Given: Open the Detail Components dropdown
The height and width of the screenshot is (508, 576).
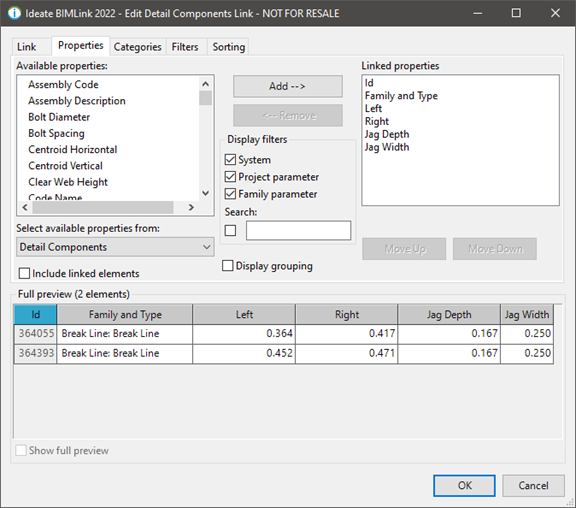Looking at the screenshot, I should click(115, 247).
